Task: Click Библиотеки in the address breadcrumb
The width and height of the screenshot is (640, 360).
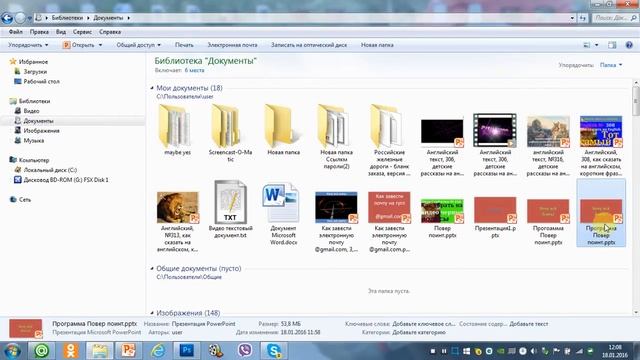Action: pos(67,18)
